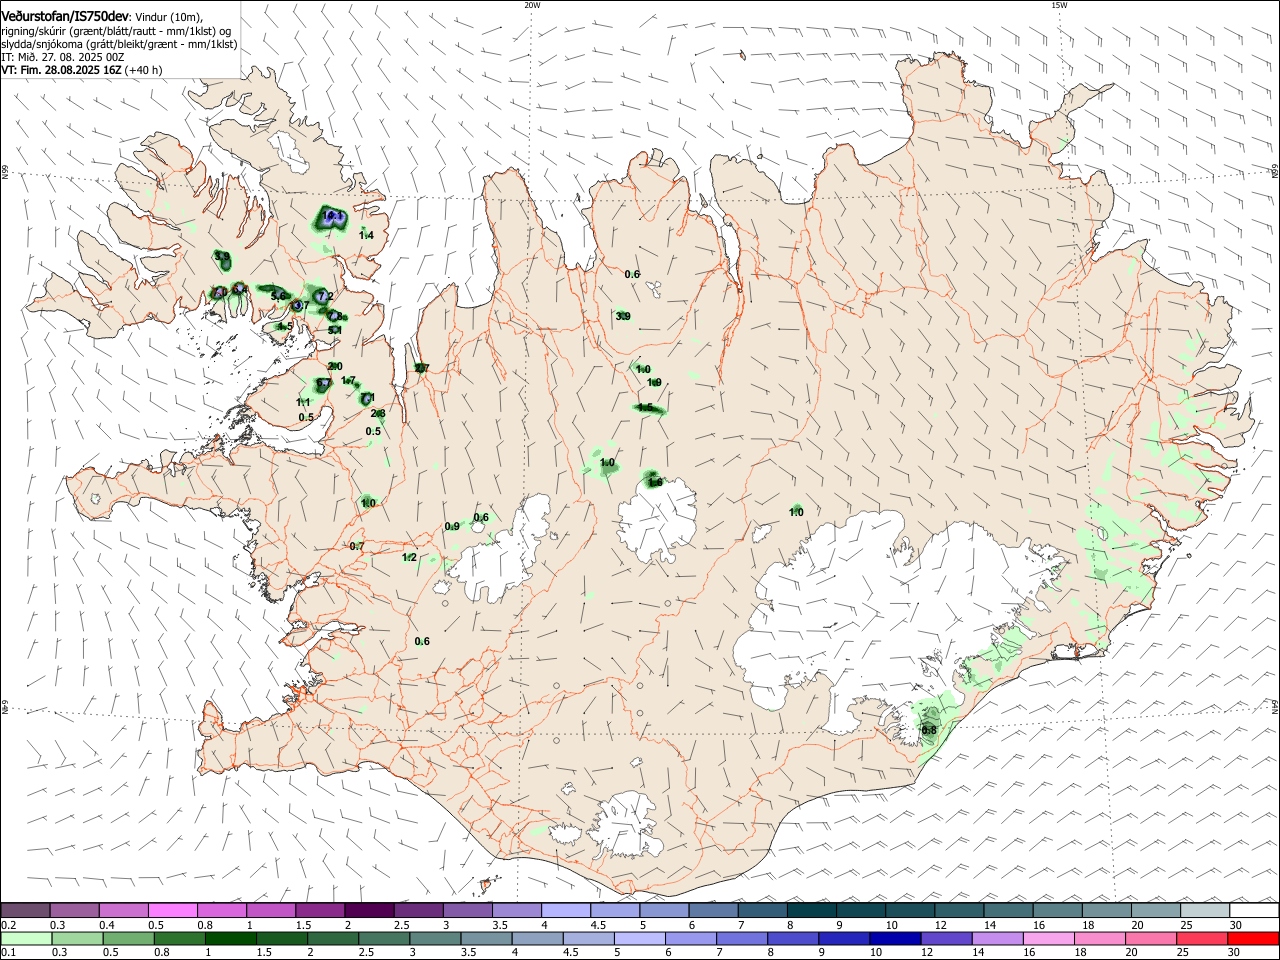Click the 'VT: Fim. 28.08.2025 16Z' valid-time text

[61, 70]
